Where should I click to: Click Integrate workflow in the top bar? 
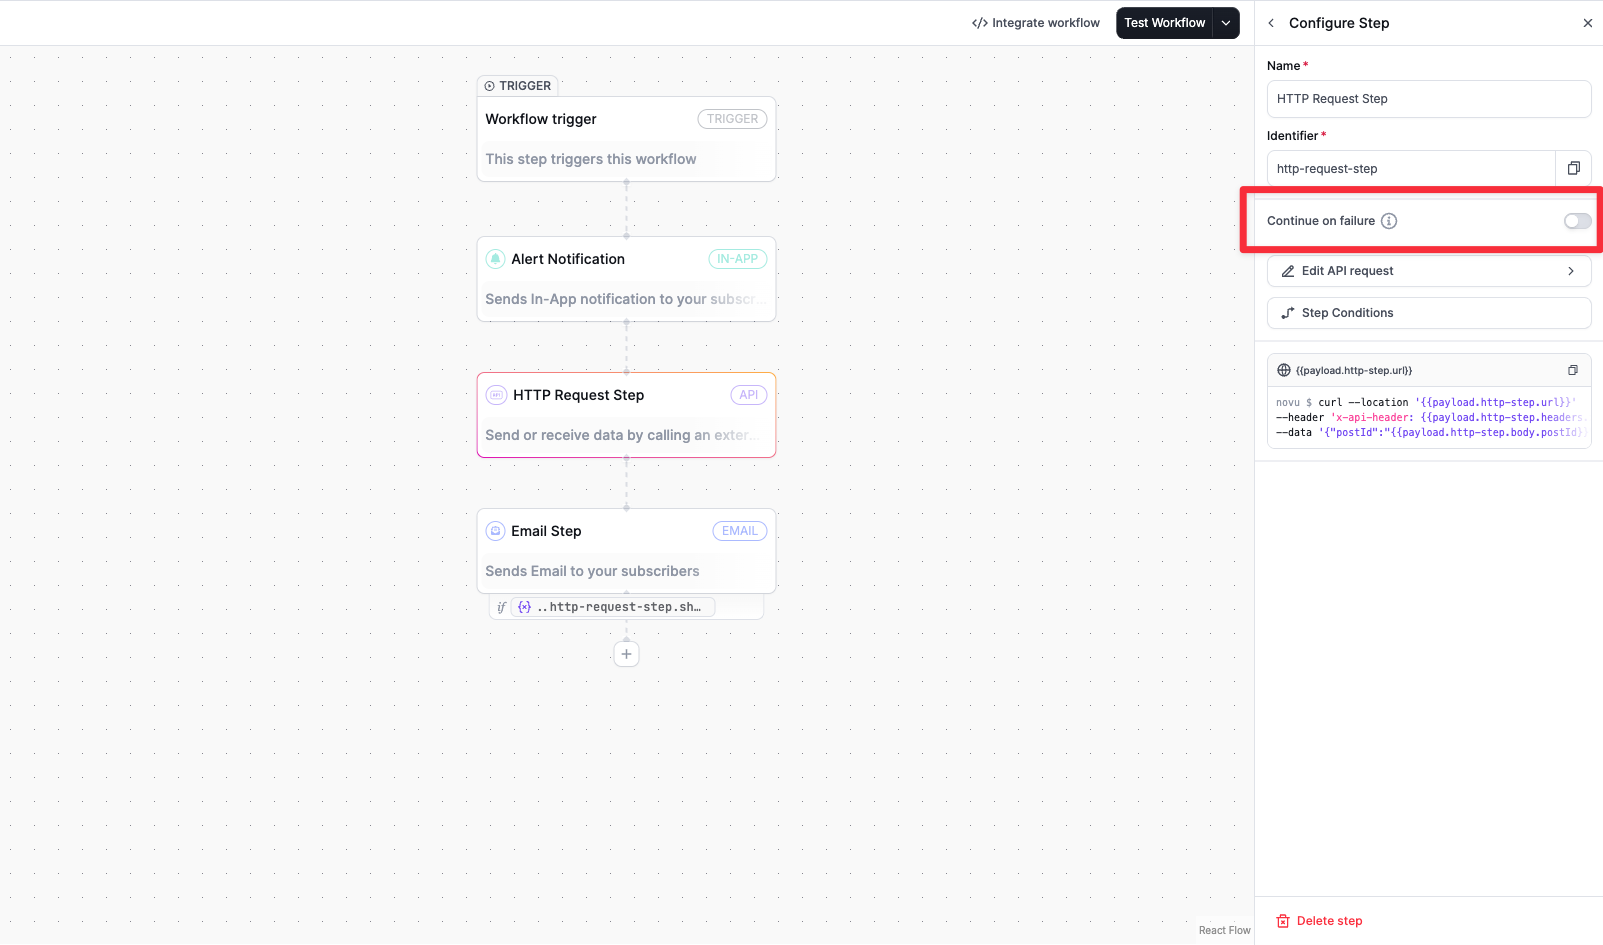[1044, 22]
